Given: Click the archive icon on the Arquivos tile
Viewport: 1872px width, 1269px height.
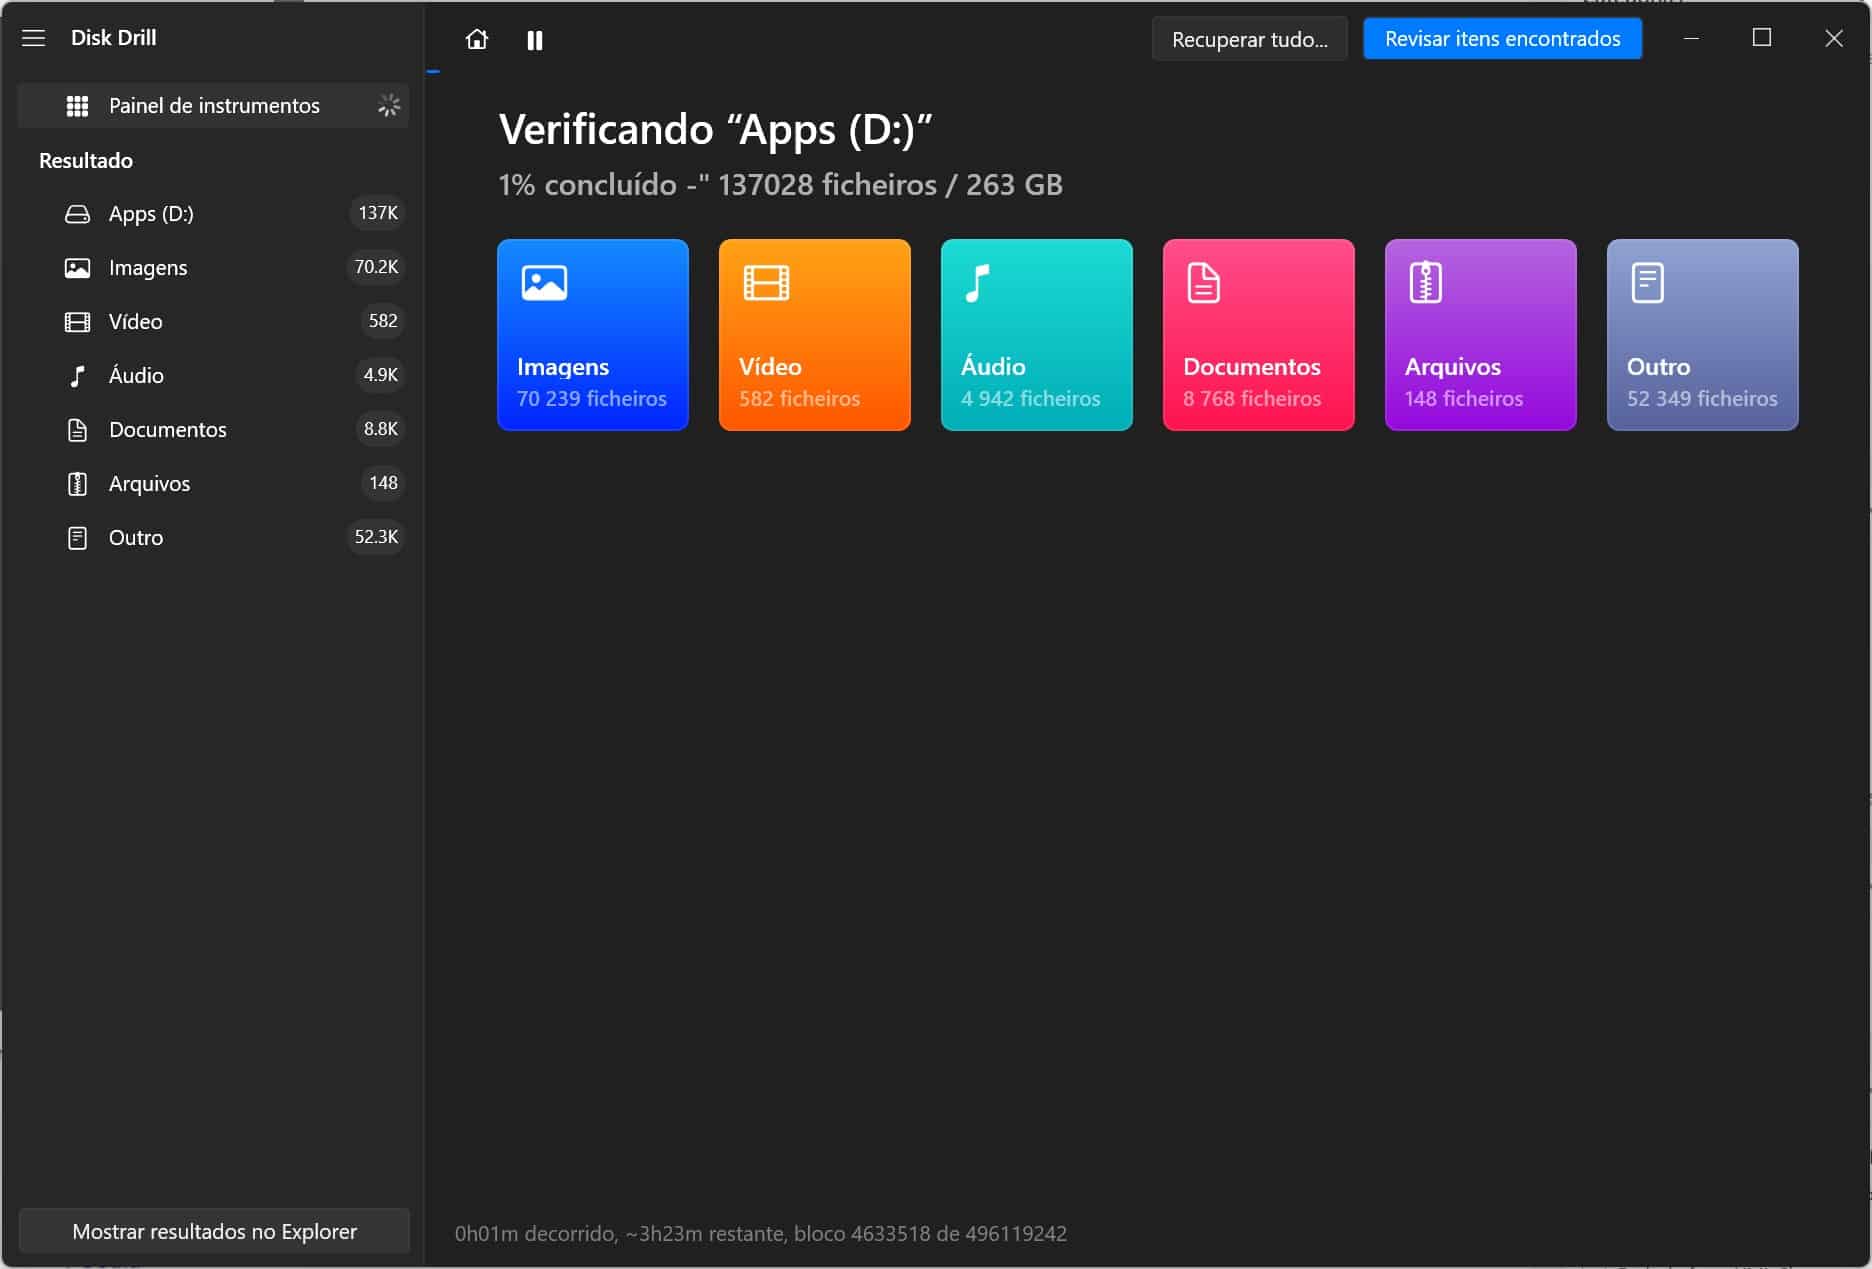Looking at the screenshot, I should click(x=1425, y=283).
